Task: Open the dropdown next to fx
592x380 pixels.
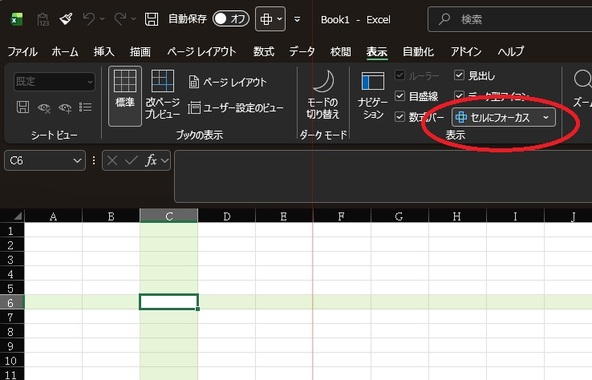Action: coord(165,161)
